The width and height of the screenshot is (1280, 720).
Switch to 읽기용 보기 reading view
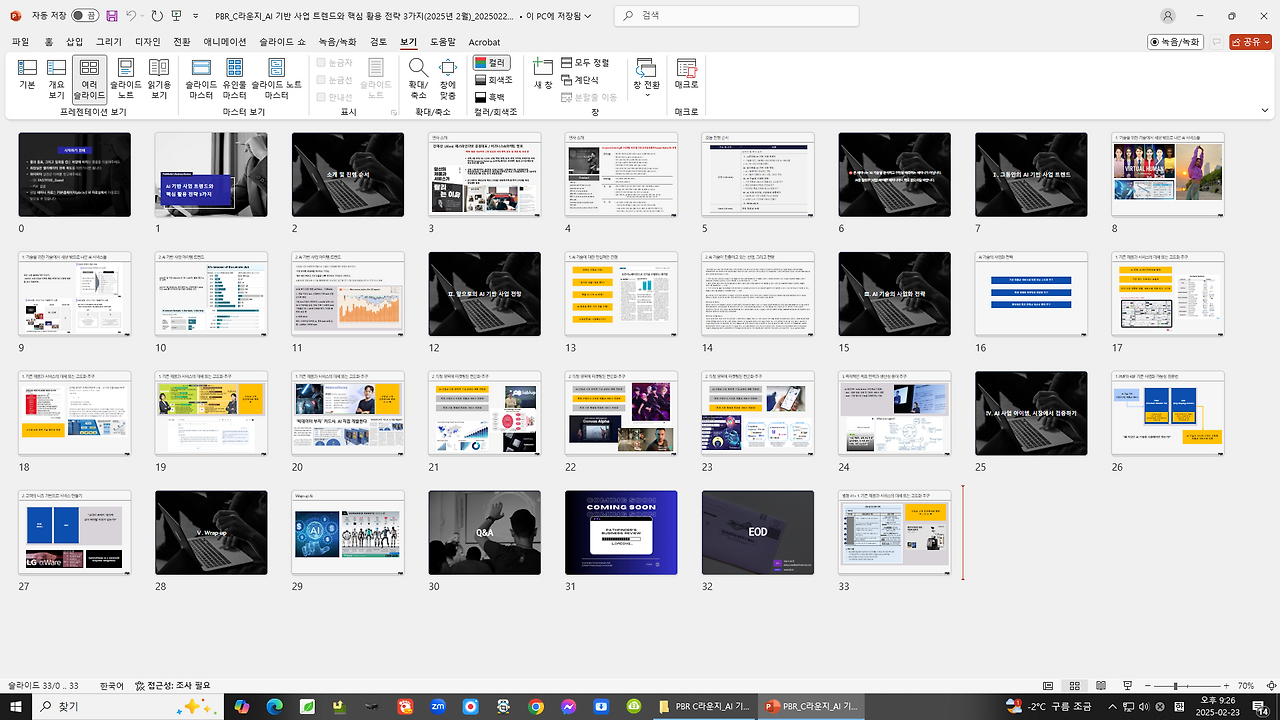[159, 77]
